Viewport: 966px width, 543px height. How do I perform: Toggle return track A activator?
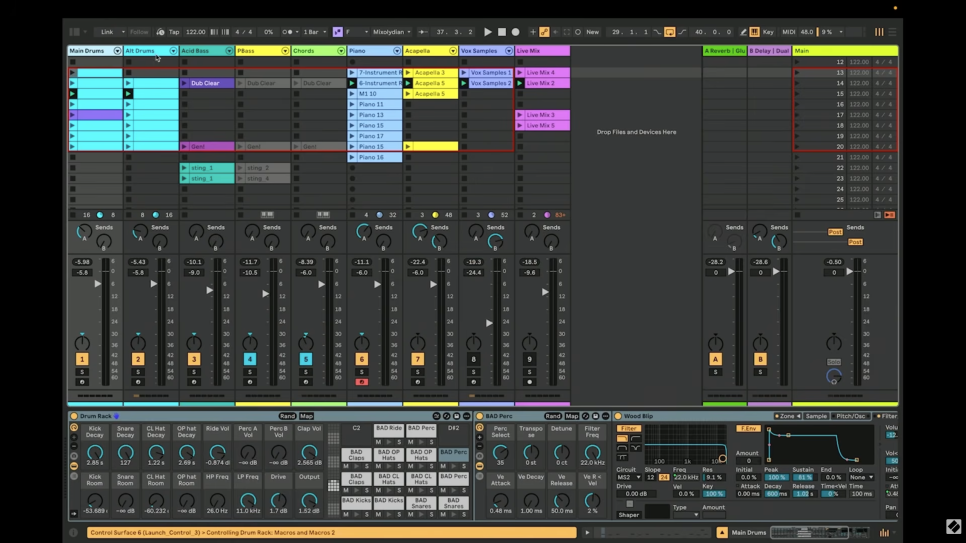click(715, 359)
